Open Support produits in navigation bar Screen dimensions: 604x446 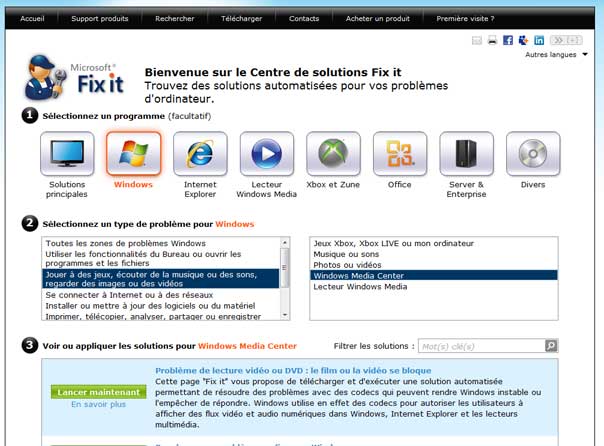(100, 18)
